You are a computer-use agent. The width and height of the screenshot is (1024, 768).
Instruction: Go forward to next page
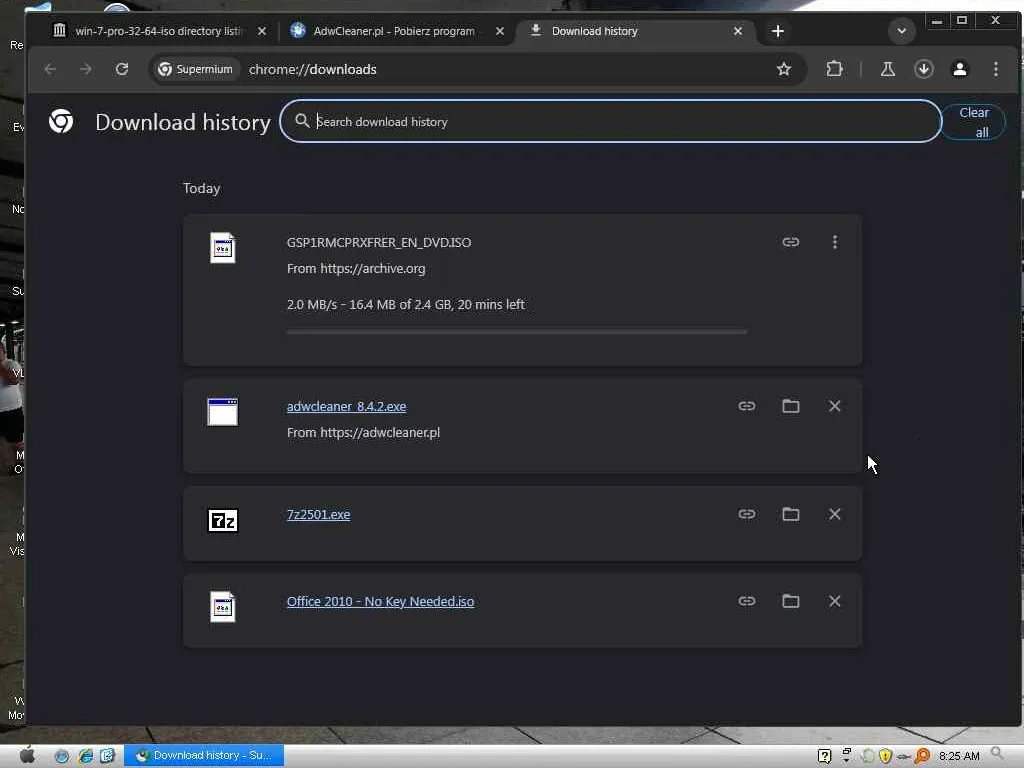pos(86,69)
